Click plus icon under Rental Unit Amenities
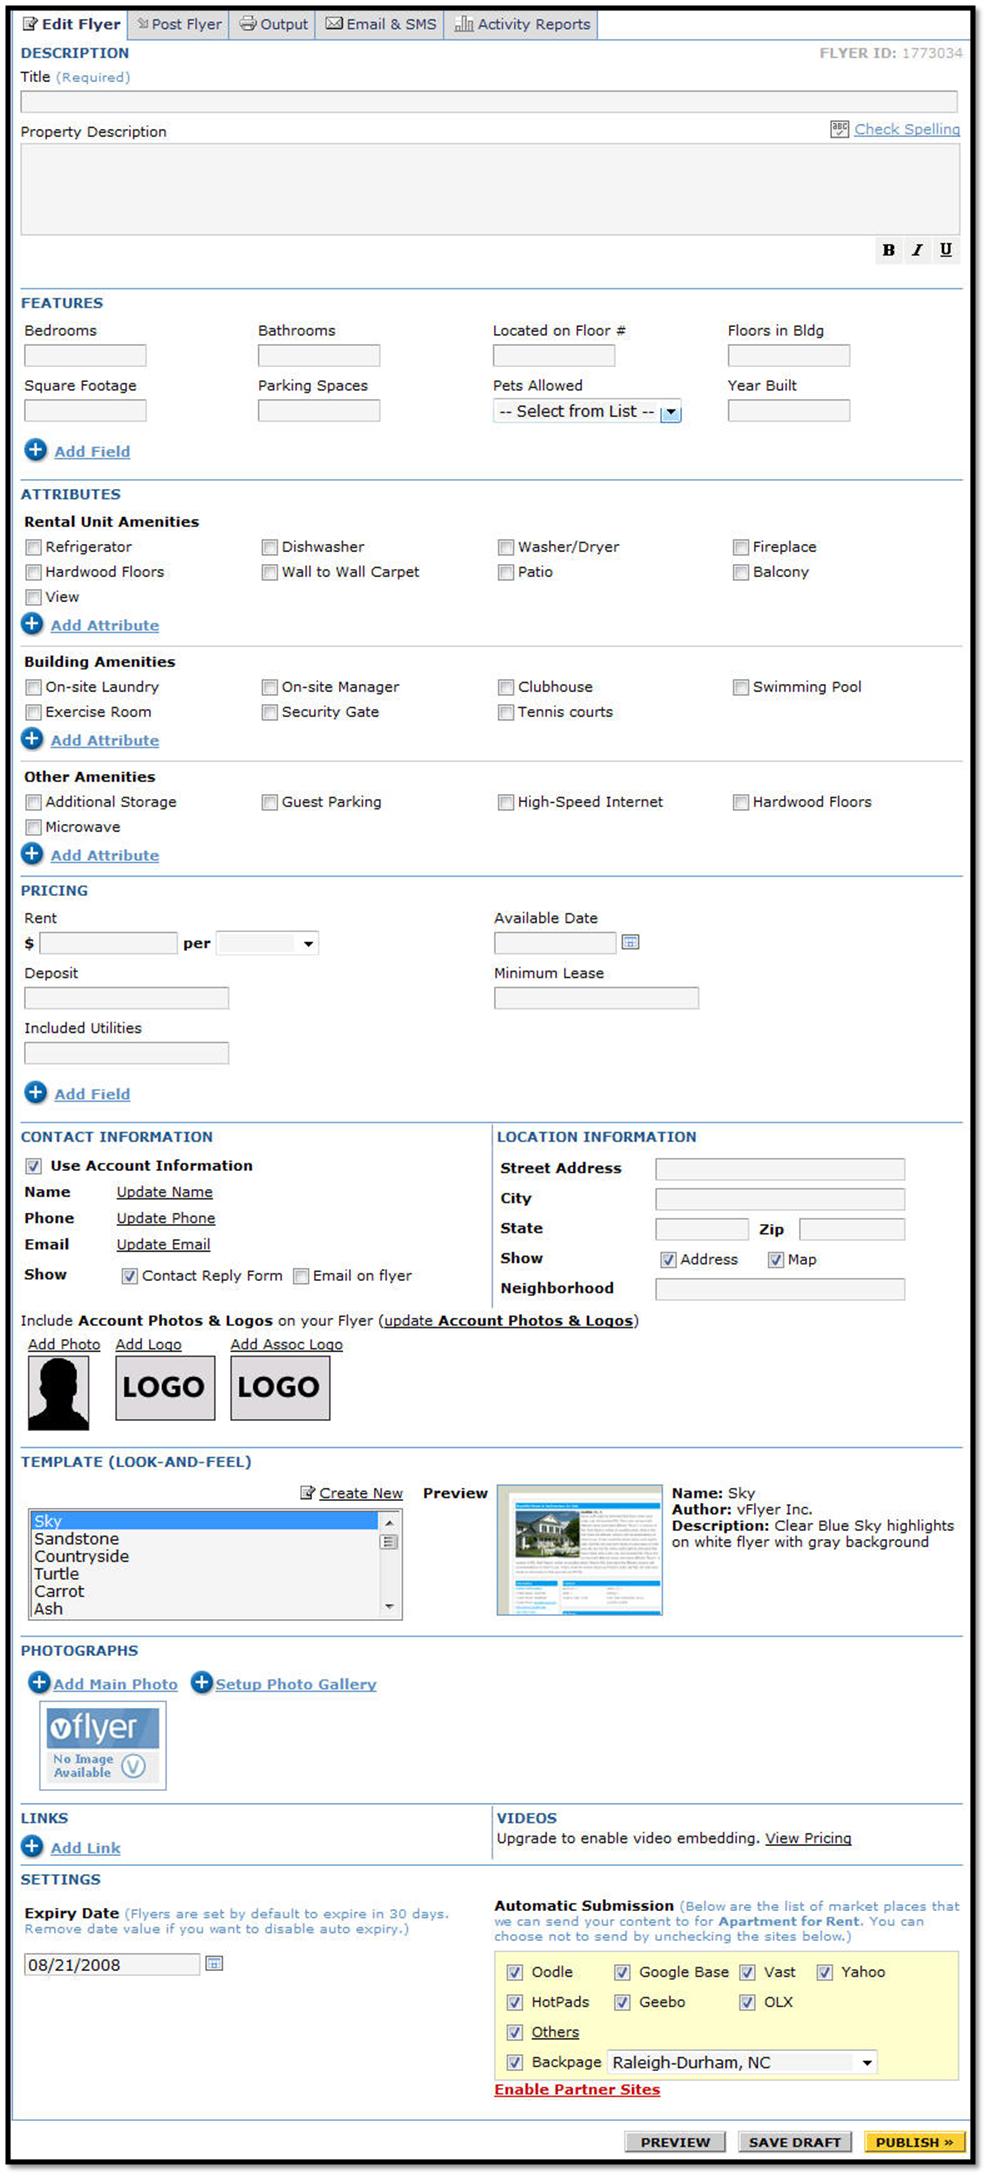This screenshot has height=2177, width=988. pos(32,624)
